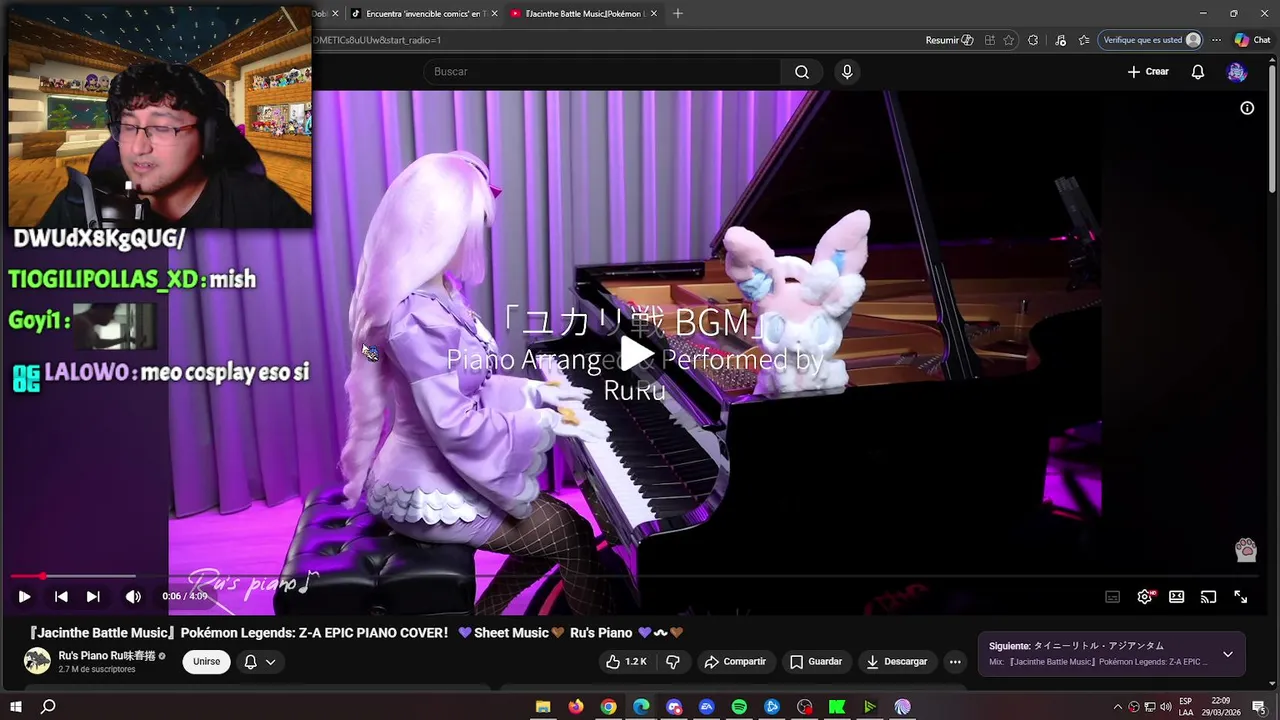Open Copilot Chat in the sidebar

pyautogui.click(x=1252, y=40)
